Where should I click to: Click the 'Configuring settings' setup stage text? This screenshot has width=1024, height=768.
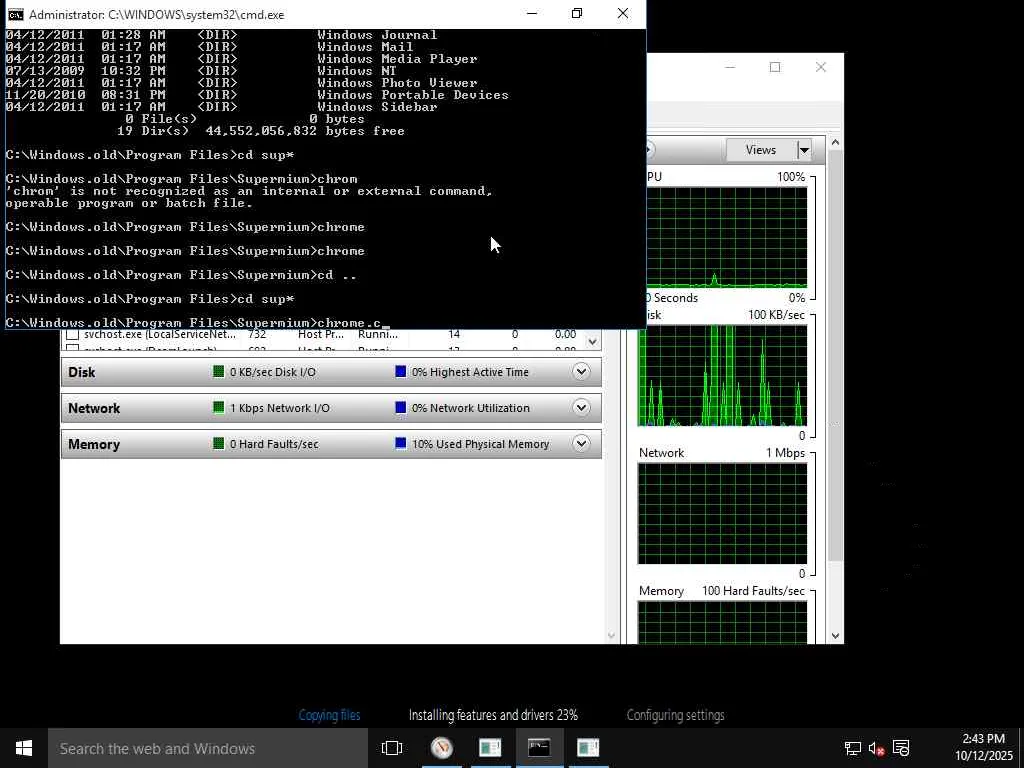[x=675, y=715]
